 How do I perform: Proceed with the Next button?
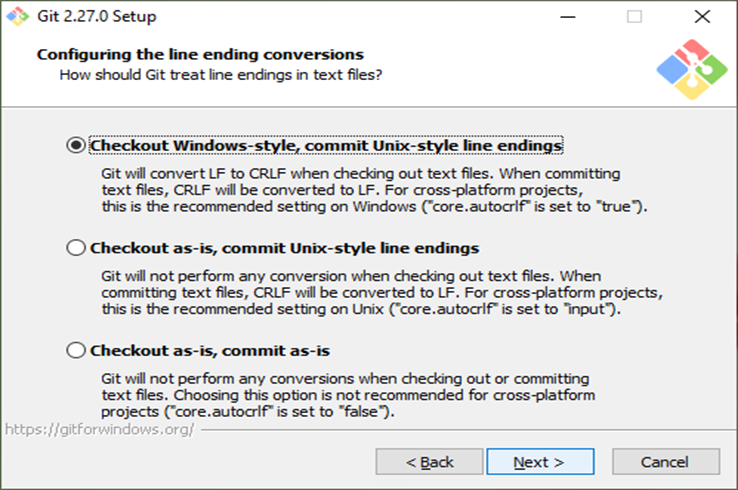(x=539, y=461)
